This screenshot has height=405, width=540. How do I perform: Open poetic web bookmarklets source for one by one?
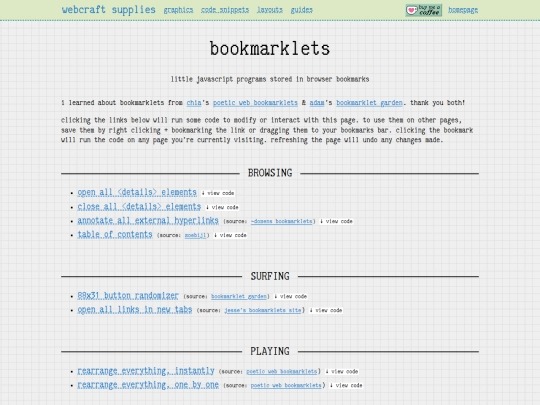pos(286,385)
